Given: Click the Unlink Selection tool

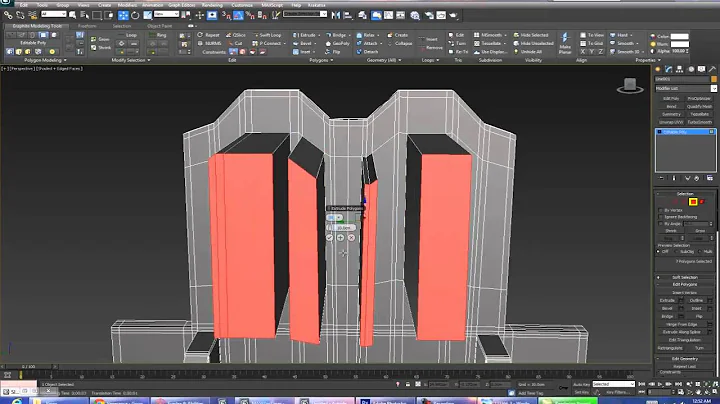Looking at the screenshot, I should (20, 15).
